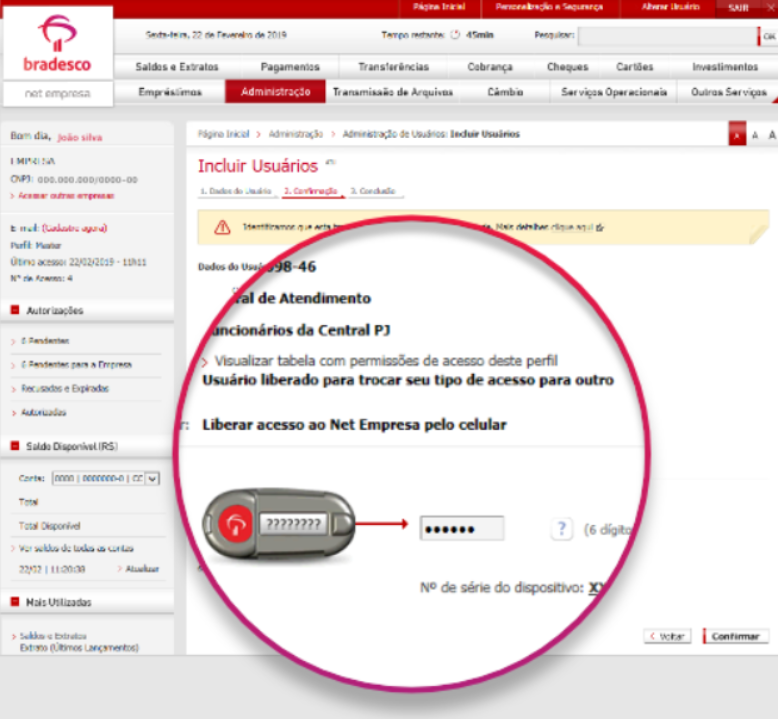Click the 'clique aqui' link in warning
This screenshot has height=719, width=778.
click(572, 227)
